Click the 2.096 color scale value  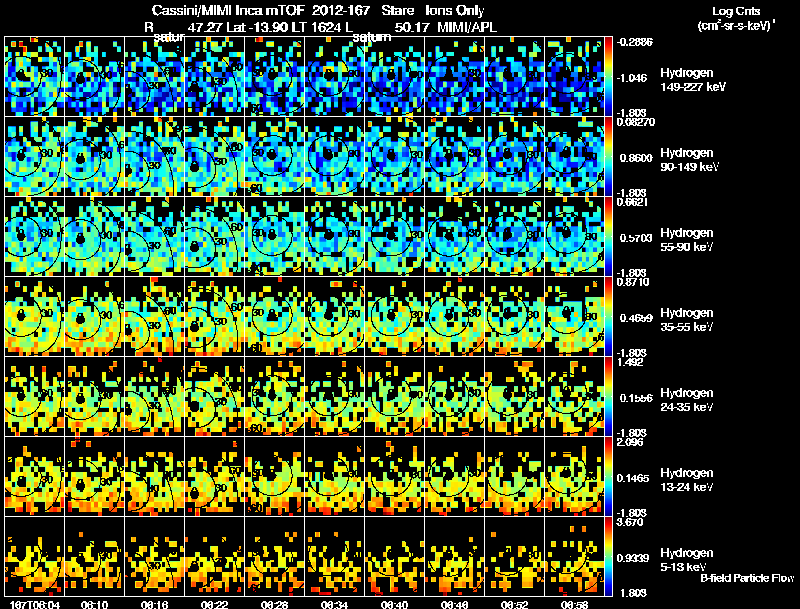click(630, 443)
